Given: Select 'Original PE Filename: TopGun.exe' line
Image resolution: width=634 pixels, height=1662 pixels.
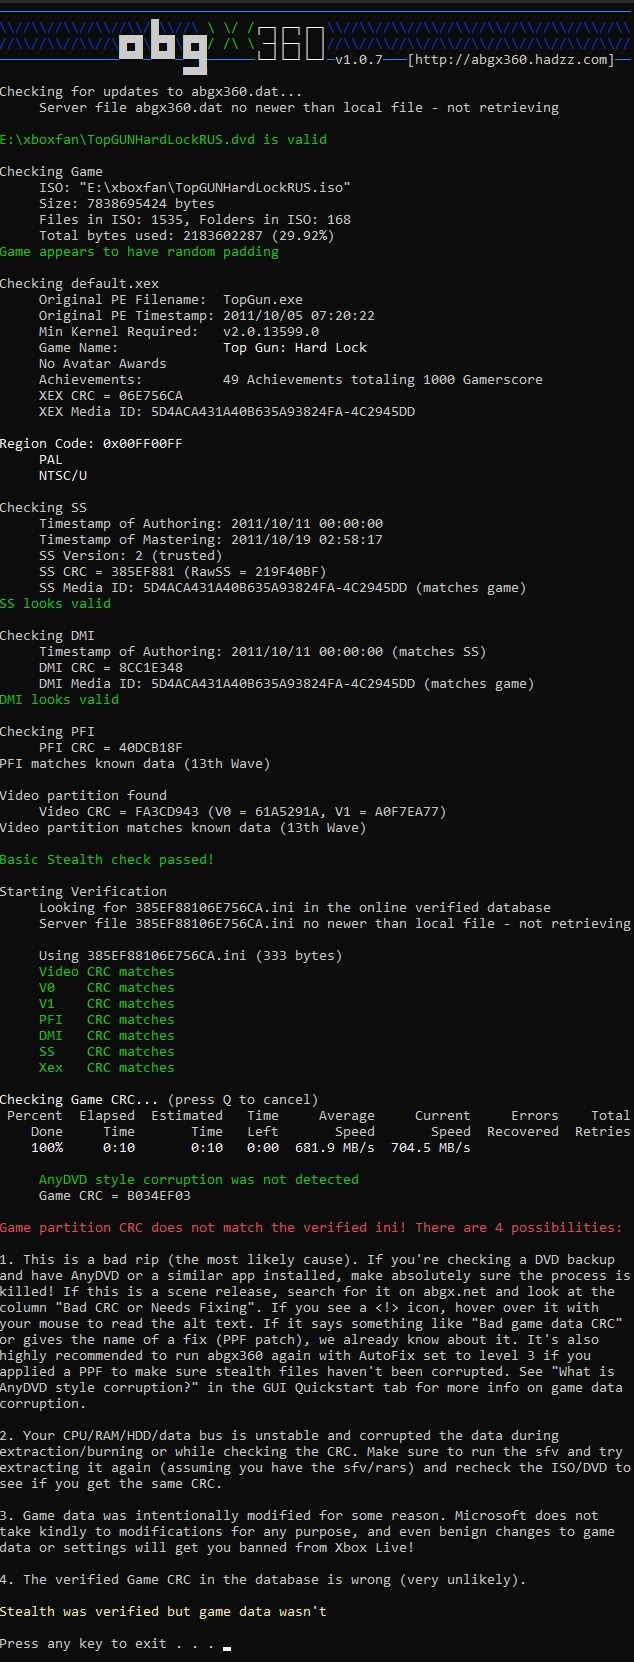Looking at the screenshot, I should tap(171, 300).
